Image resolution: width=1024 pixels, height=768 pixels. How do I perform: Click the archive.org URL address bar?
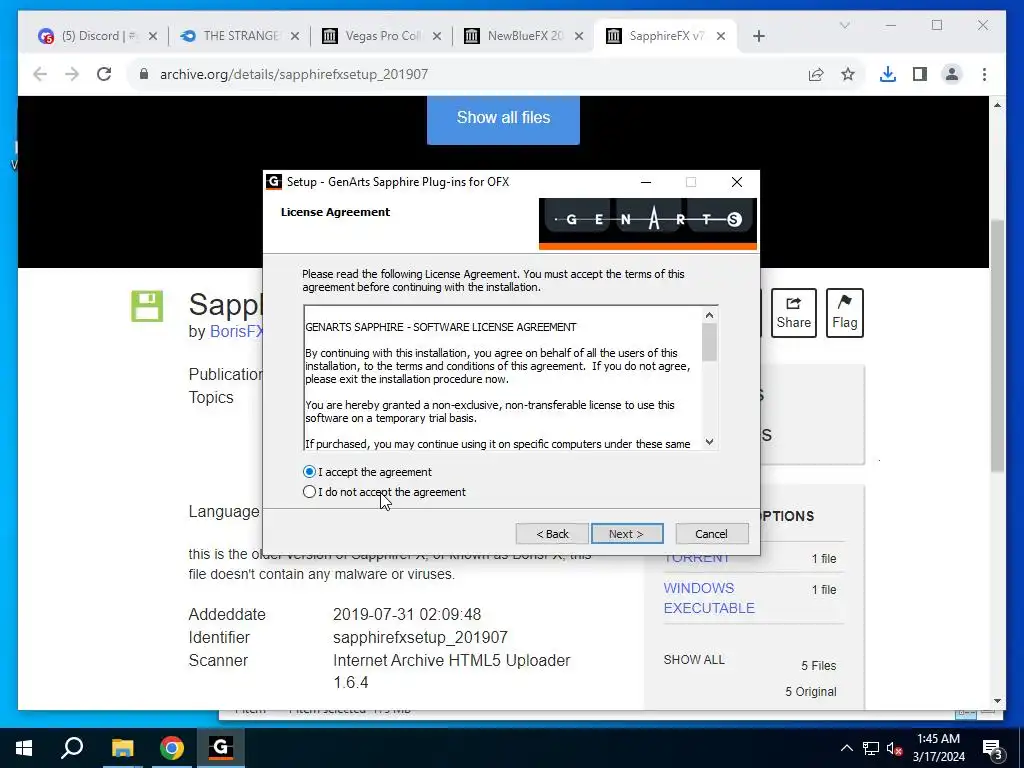tap(470, 74)
